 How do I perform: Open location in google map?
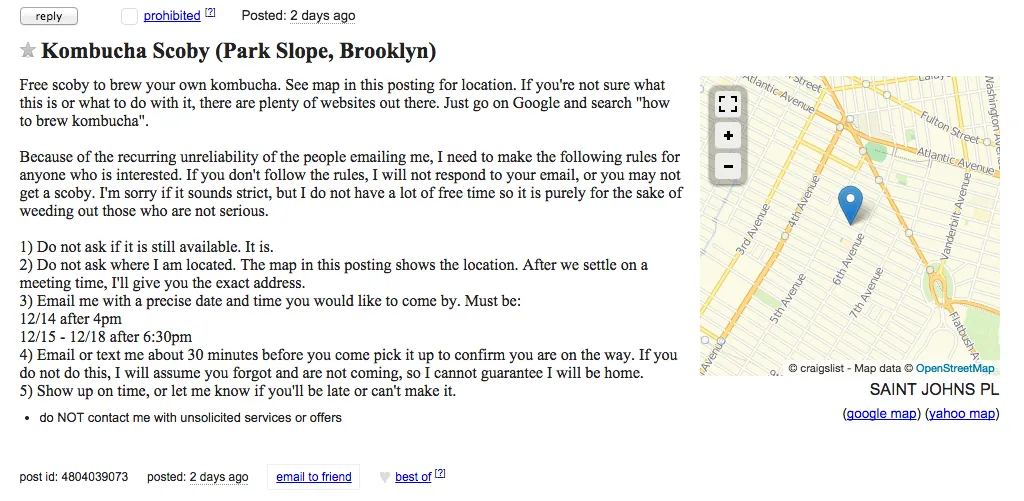pos(882,413)
